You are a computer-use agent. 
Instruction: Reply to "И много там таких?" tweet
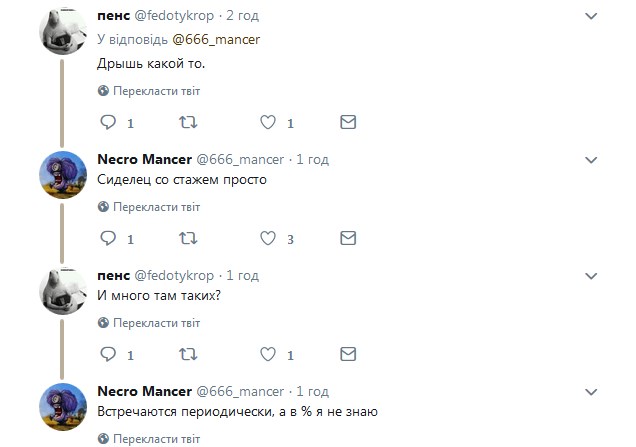click(108, 354)
